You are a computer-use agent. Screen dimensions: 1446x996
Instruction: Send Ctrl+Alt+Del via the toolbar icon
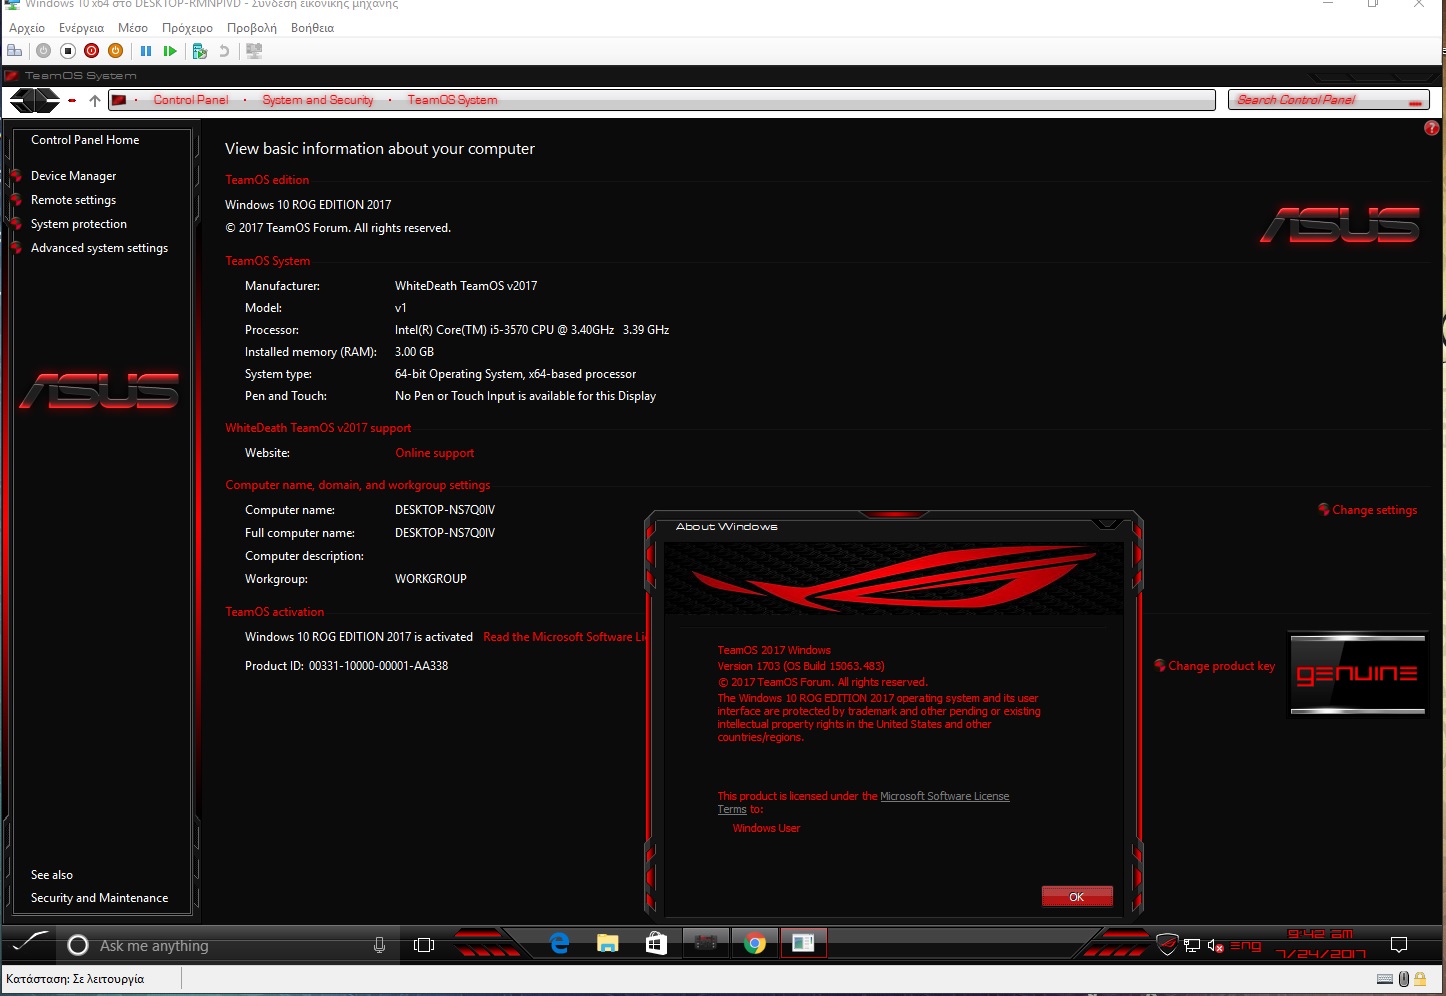[x=15, y=50]
